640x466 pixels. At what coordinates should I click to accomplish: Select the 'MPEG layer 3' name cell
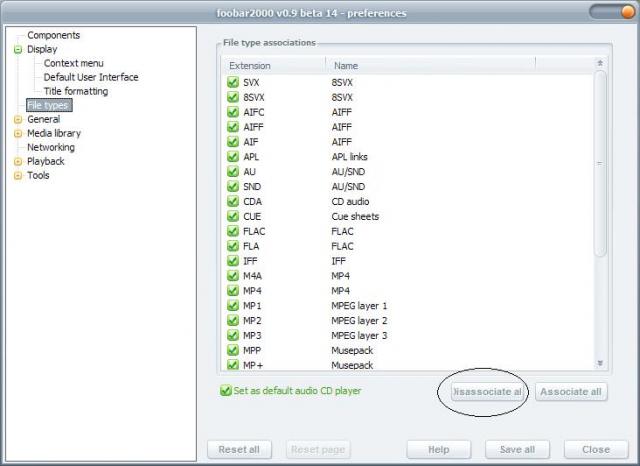[x=359, y=335]
